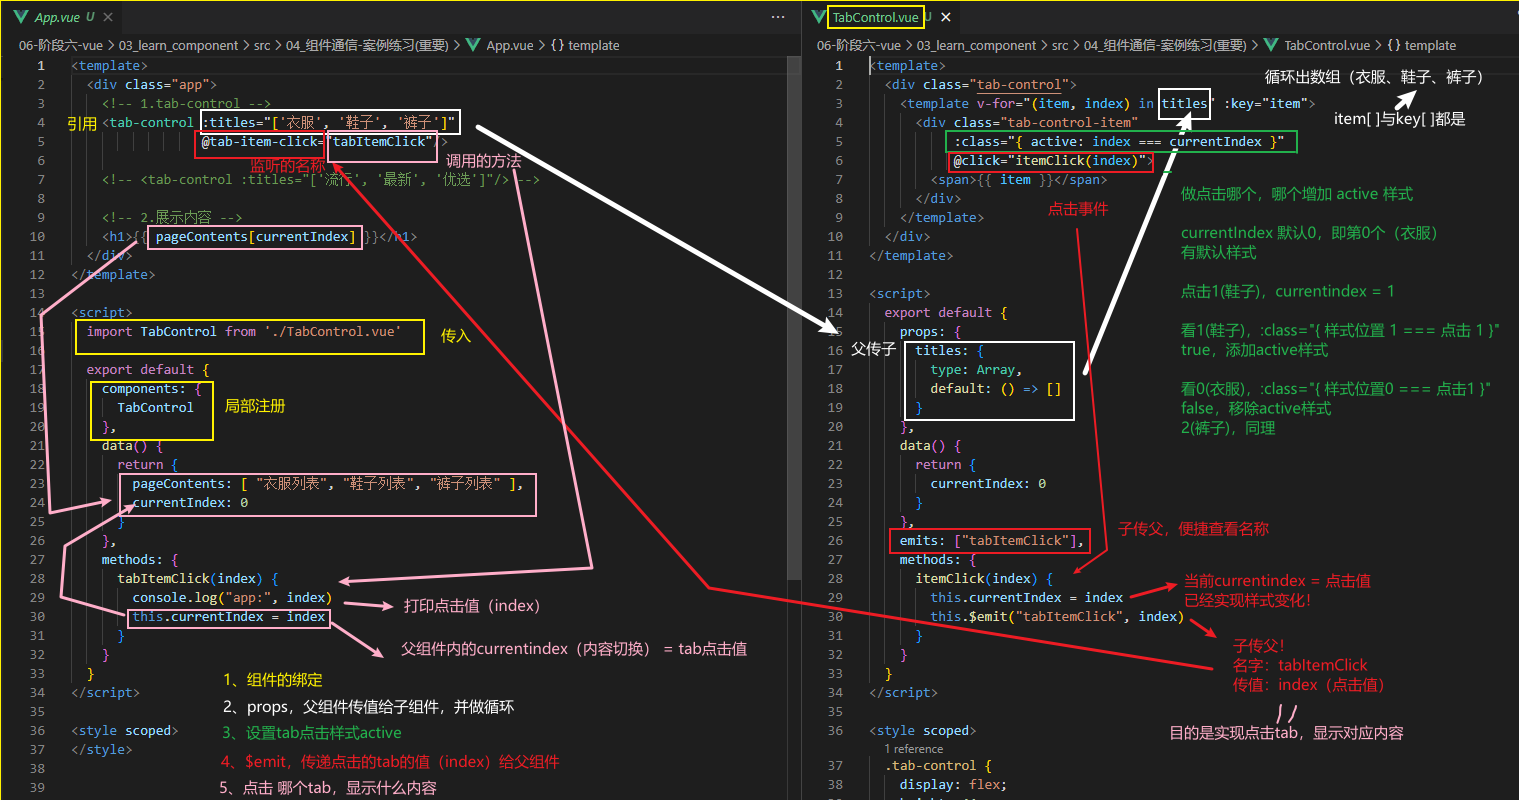Open '06-阶段六-vue' breadcrumb in TabControl.vue editor
Viewport: 1519px width, 800px height.
point(858,45)
